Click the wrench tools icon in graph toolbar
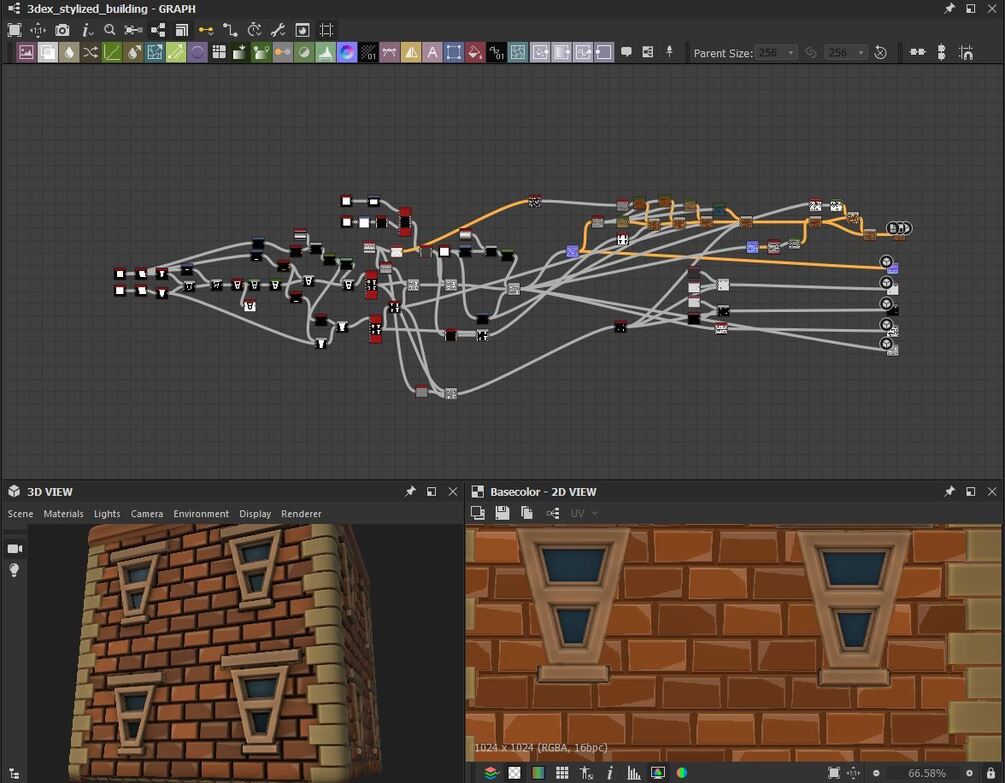Screen dimensions: 1005x783 click(x=278, y=30)
